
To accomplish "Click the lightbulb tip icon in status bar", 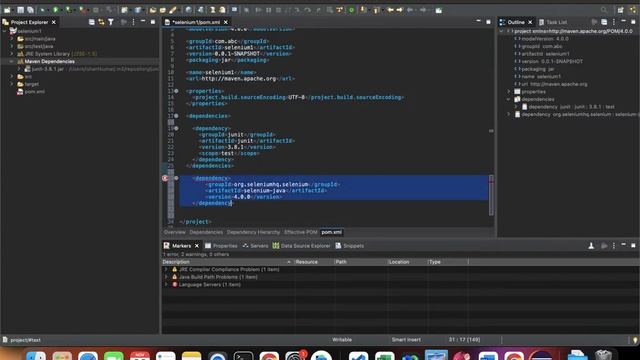I will (x=635, y=340).
